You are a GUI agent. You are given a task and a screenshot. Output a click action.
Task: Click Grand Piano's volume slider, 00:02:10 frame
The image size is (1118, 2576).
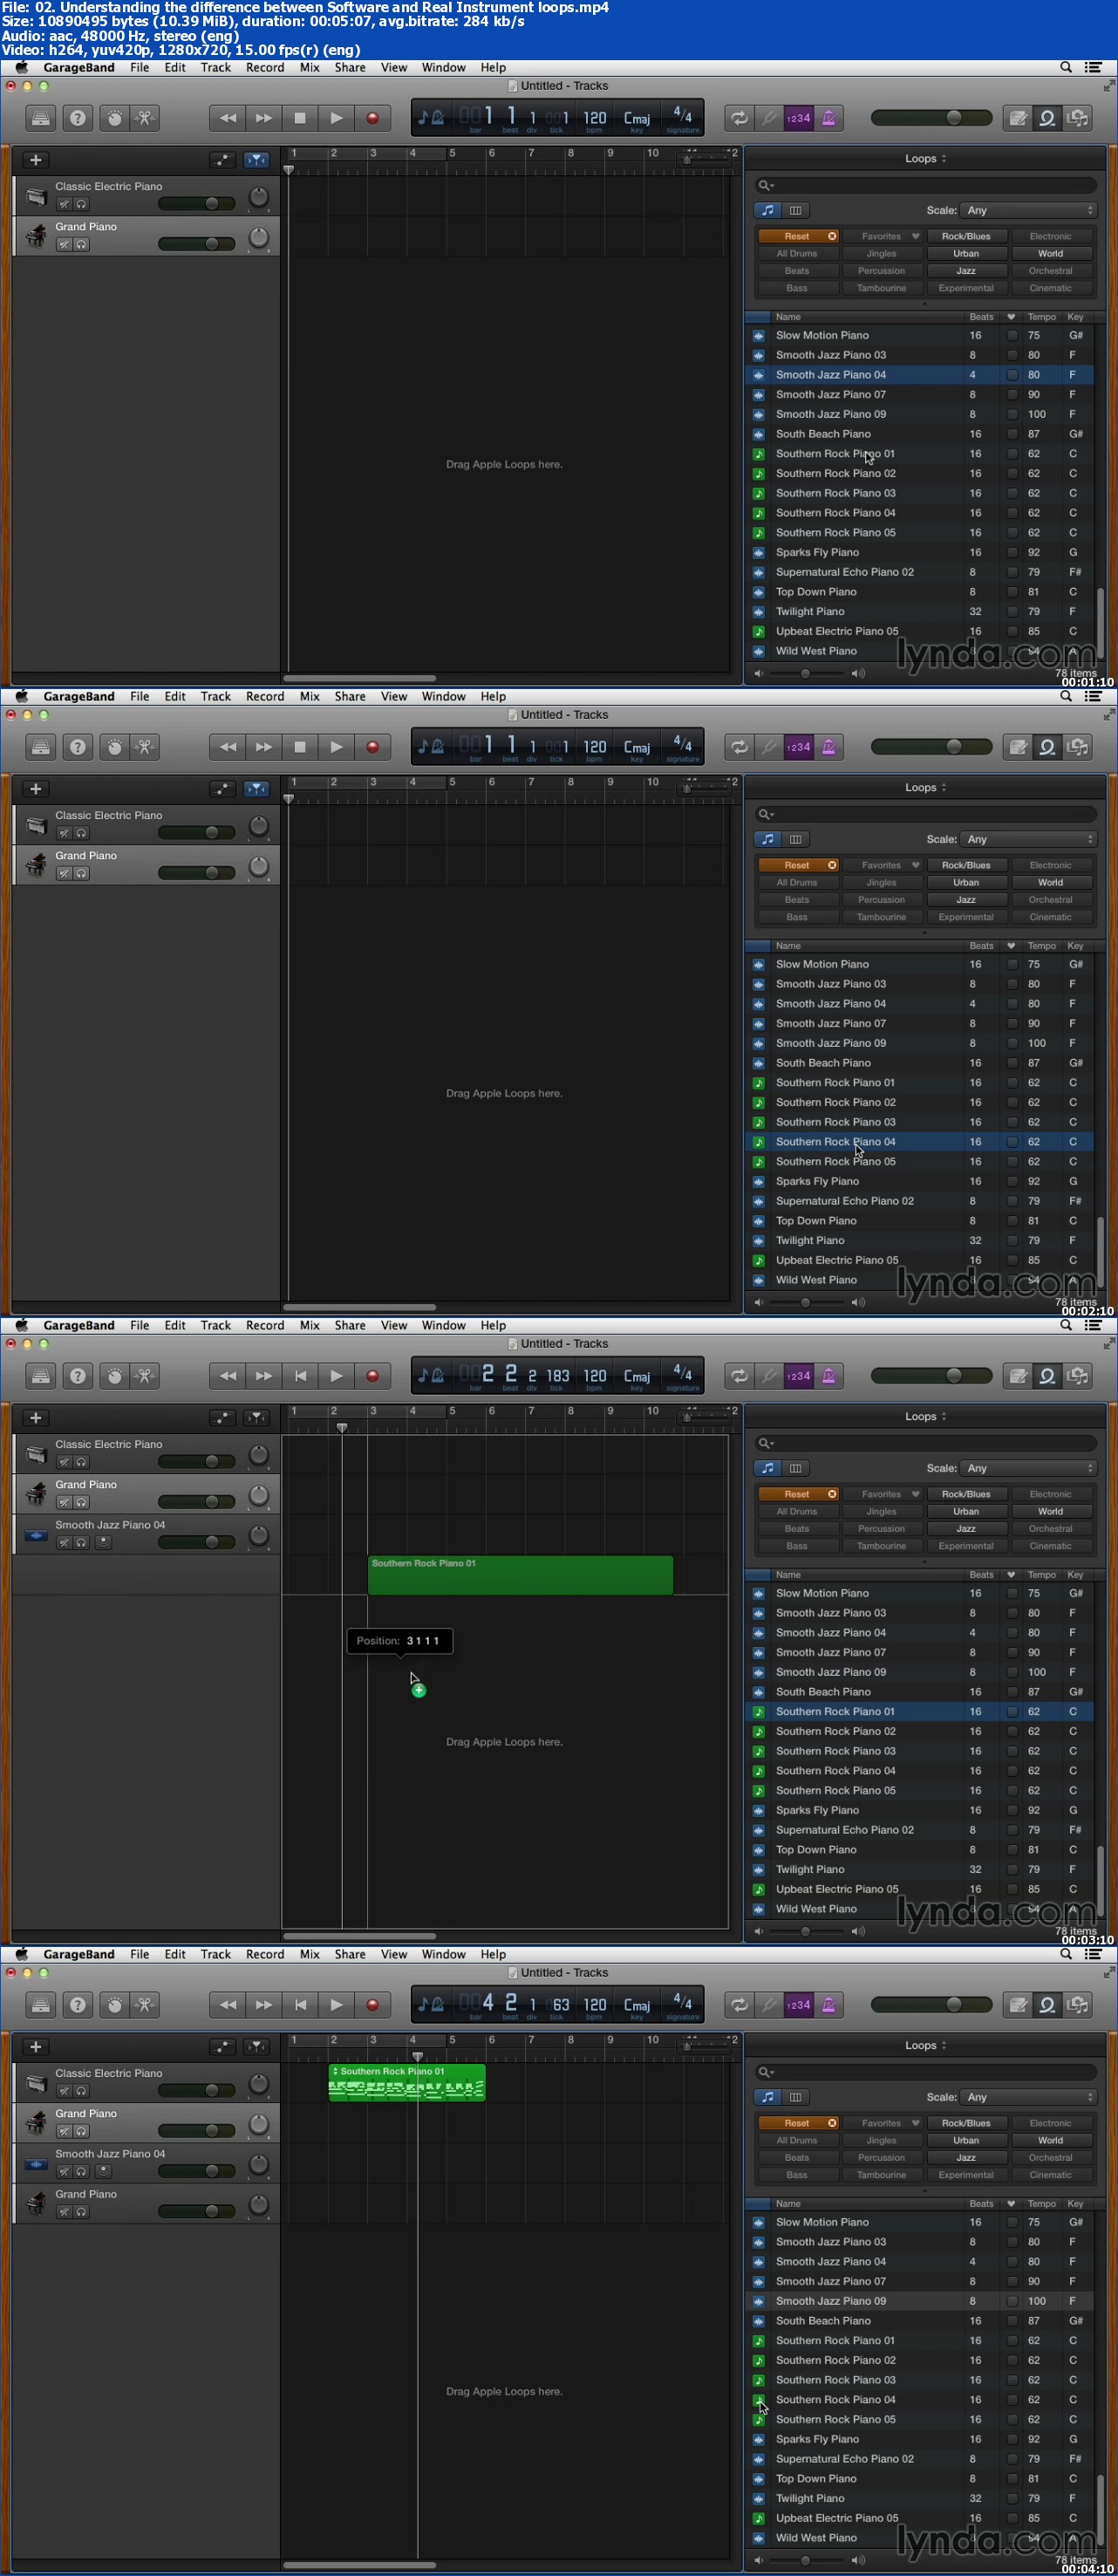point(197,873)
